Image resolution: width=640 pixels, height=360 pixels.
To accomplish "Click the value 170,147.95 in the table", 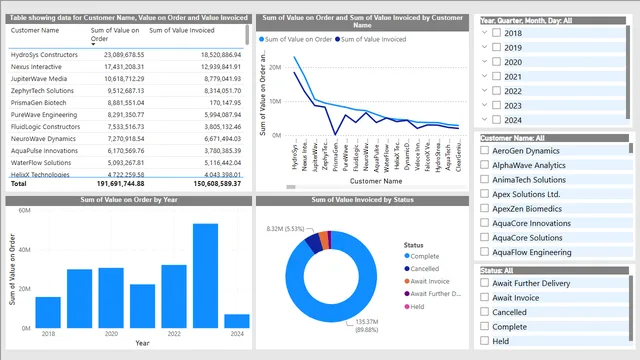I will (x=225, y=103).
